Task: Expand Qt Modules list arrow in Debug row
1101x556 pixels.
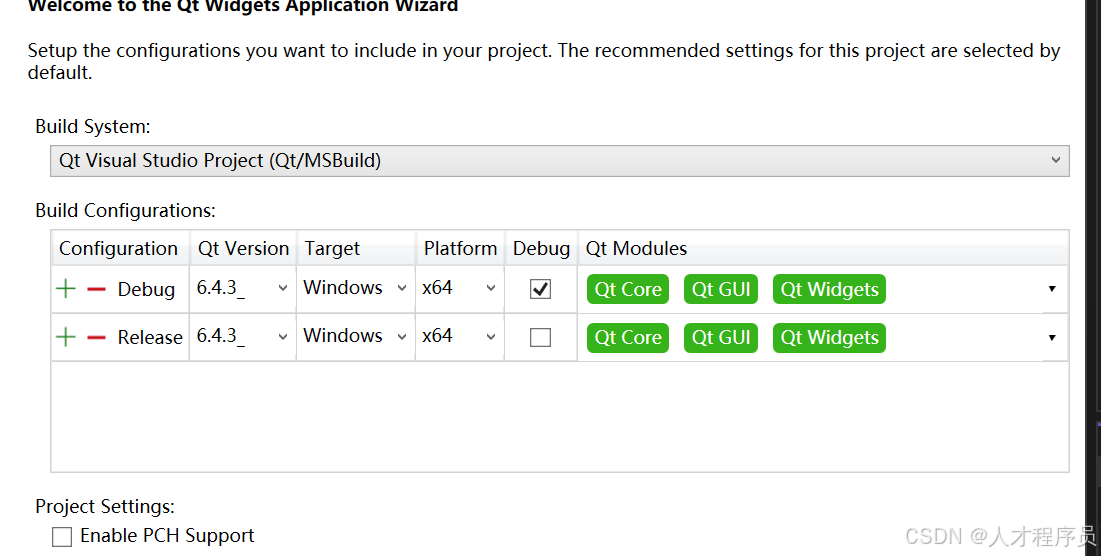Action: (1052, 289)
